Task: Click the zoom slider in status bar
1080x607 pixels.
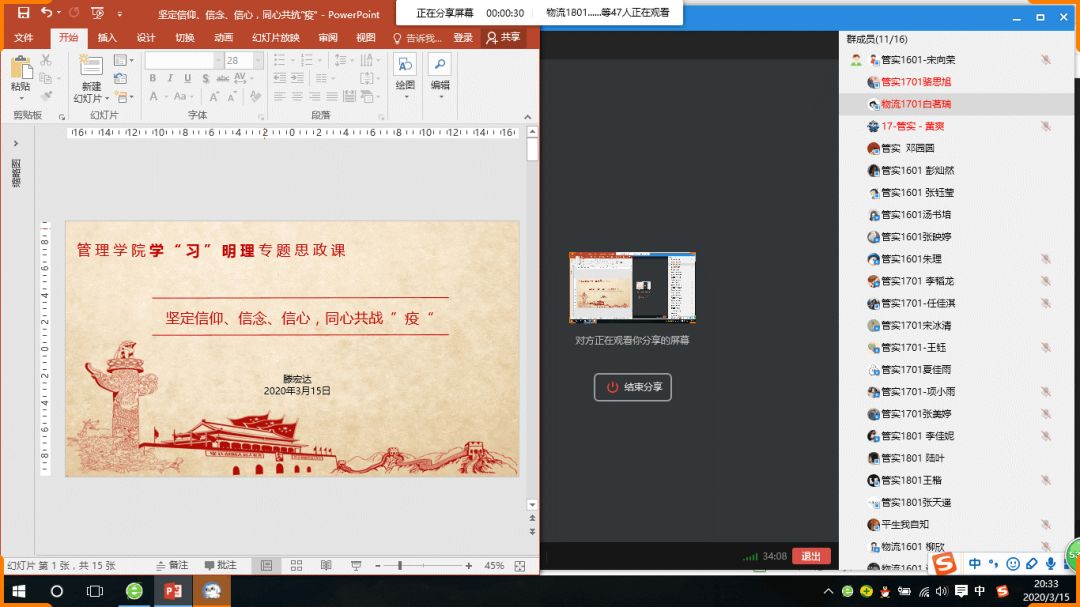Action: pos(400,566)
